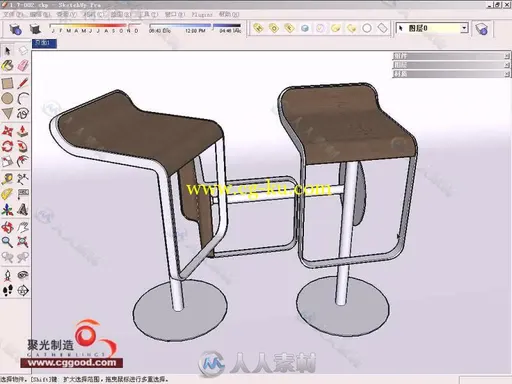
Task: Choose the Rotate tool
Action: 8,146
